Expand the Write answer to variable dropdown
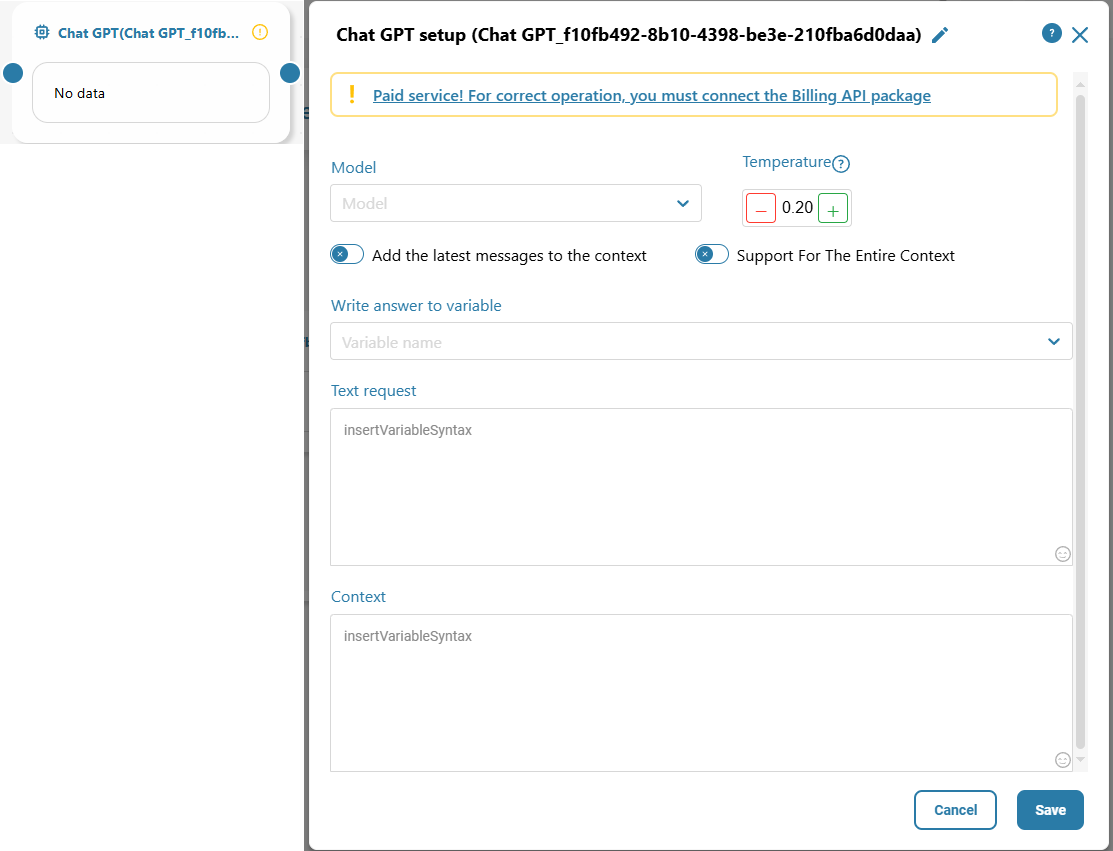1113x851 pixels. [x=701, y=341]
